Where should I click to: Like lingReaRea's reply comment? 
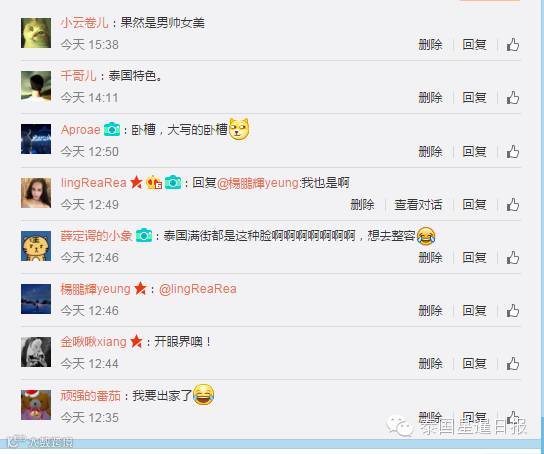coord(513,205)
